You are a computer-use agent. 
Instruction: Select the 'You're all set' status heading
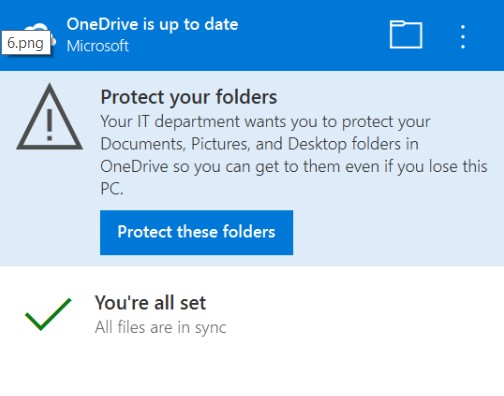[150, 303]
